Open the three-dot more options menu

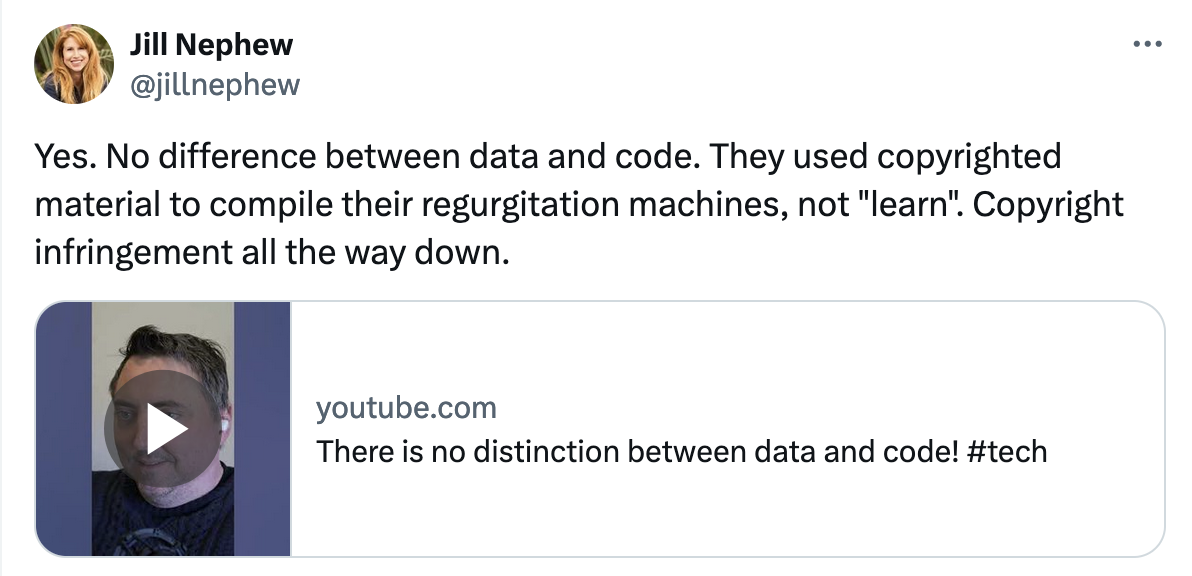(x=1145, y=45)
